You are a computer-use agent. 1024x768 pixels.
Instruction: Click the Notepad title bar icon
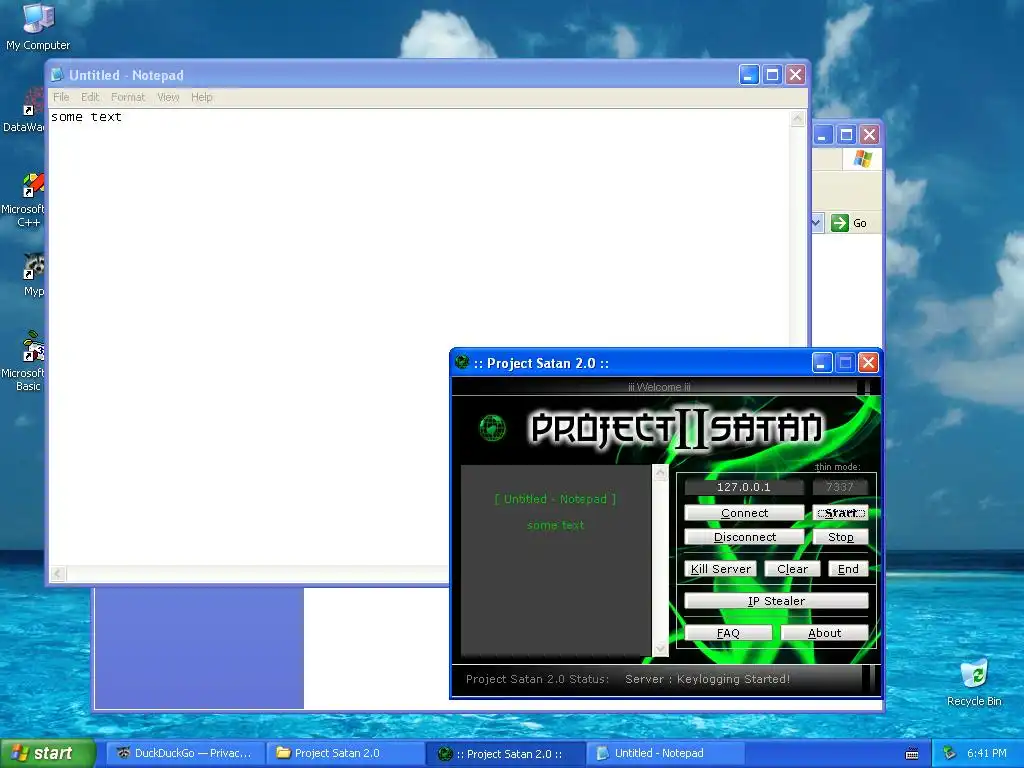tap(57, 75)
